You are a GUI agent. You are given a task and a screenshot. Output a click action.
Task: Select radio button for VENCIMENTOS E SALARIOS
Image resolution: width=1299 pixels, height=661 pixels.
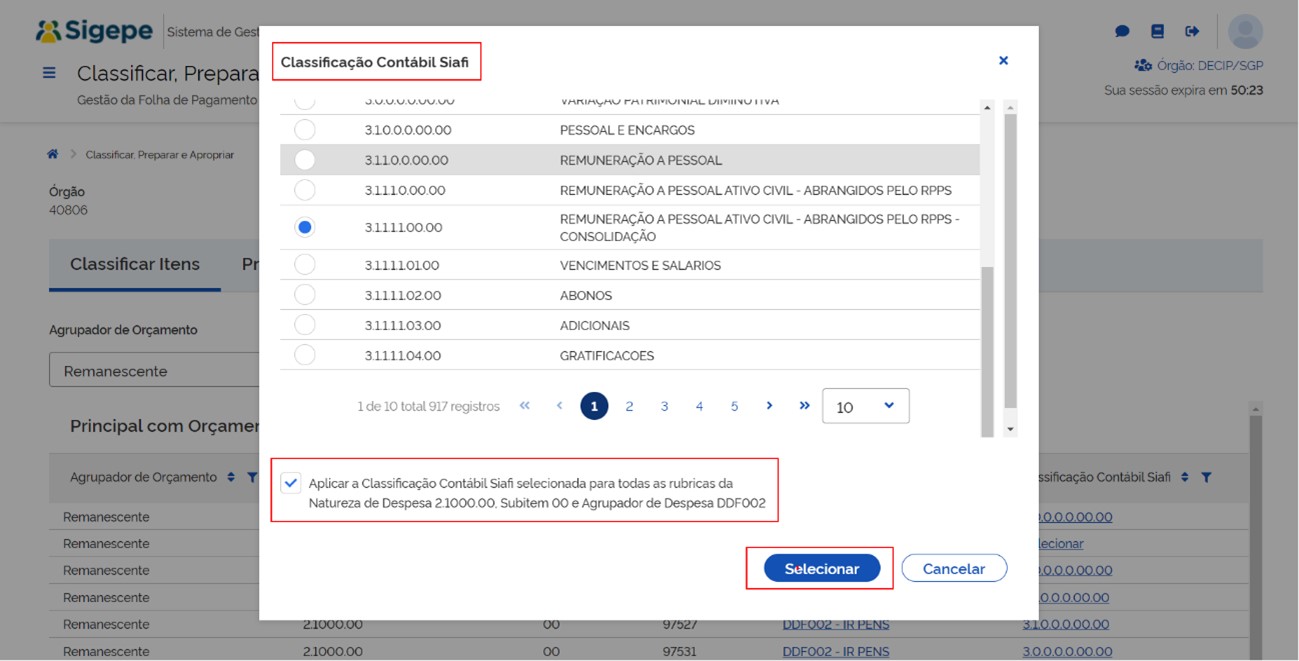coord(305,265)
